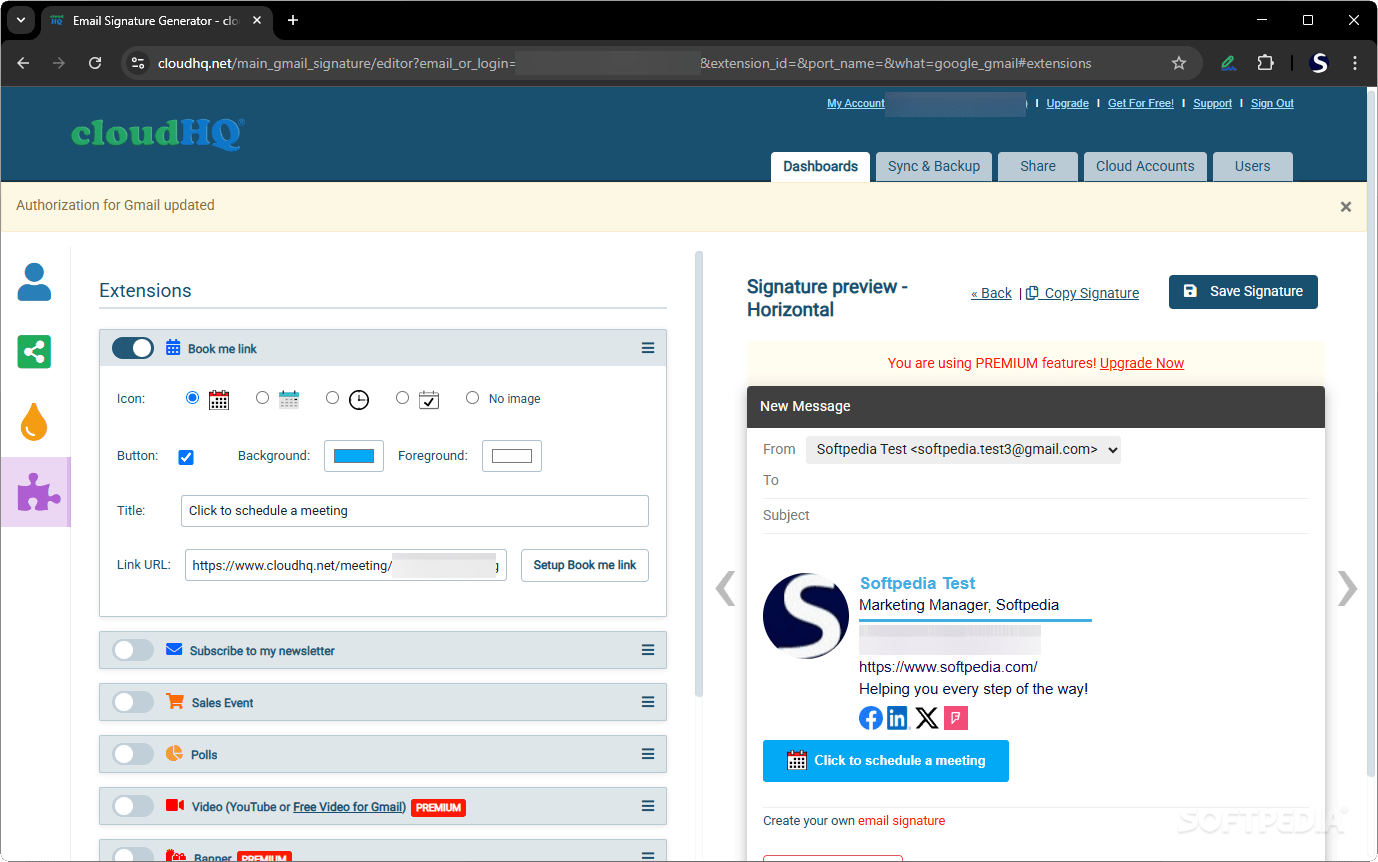1378x862 pixels.
Task: View site information in address bar
Action: (139, 63)
